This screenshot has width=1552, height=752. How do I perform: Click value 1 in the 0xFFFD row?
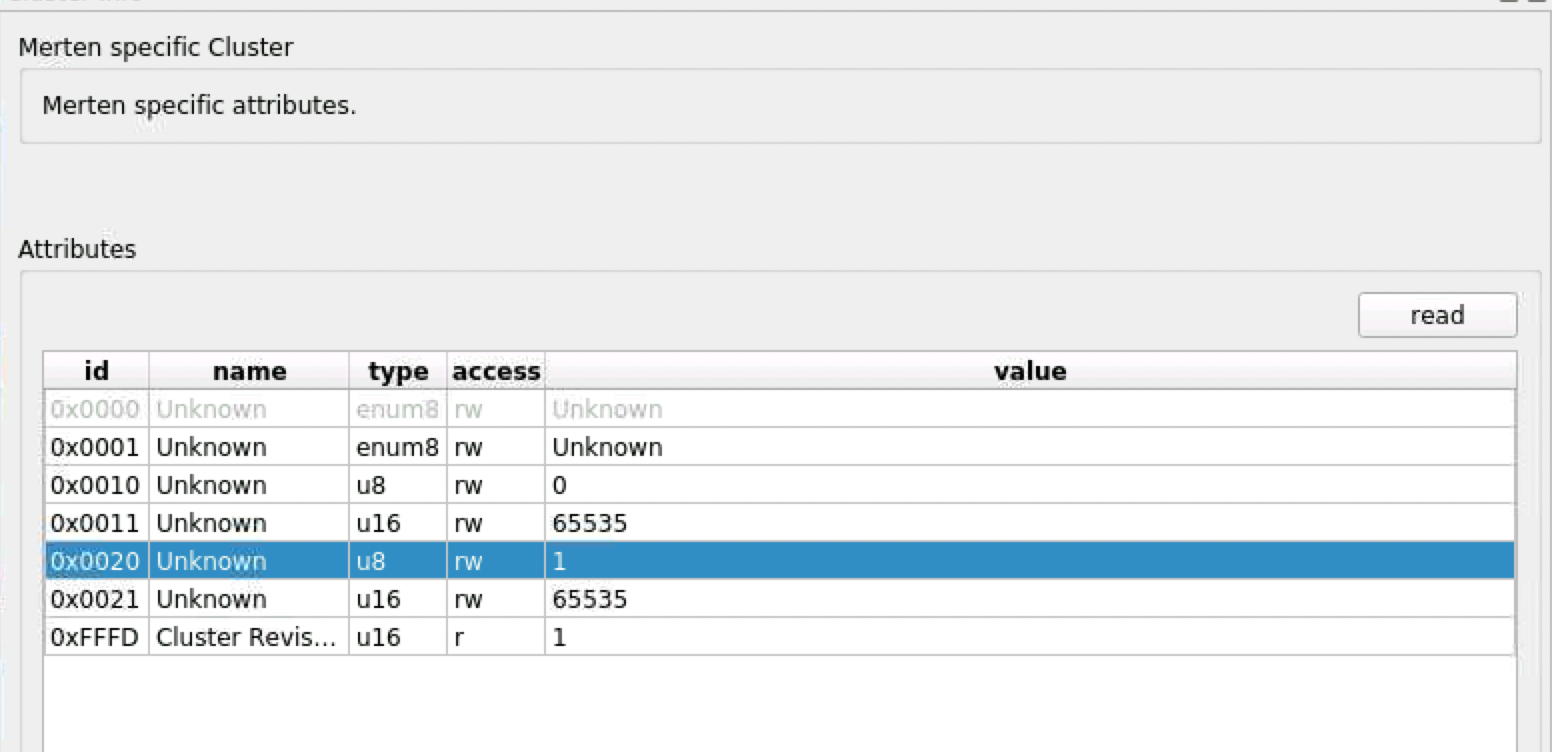pyautogui.click(x=1030, y=637)
